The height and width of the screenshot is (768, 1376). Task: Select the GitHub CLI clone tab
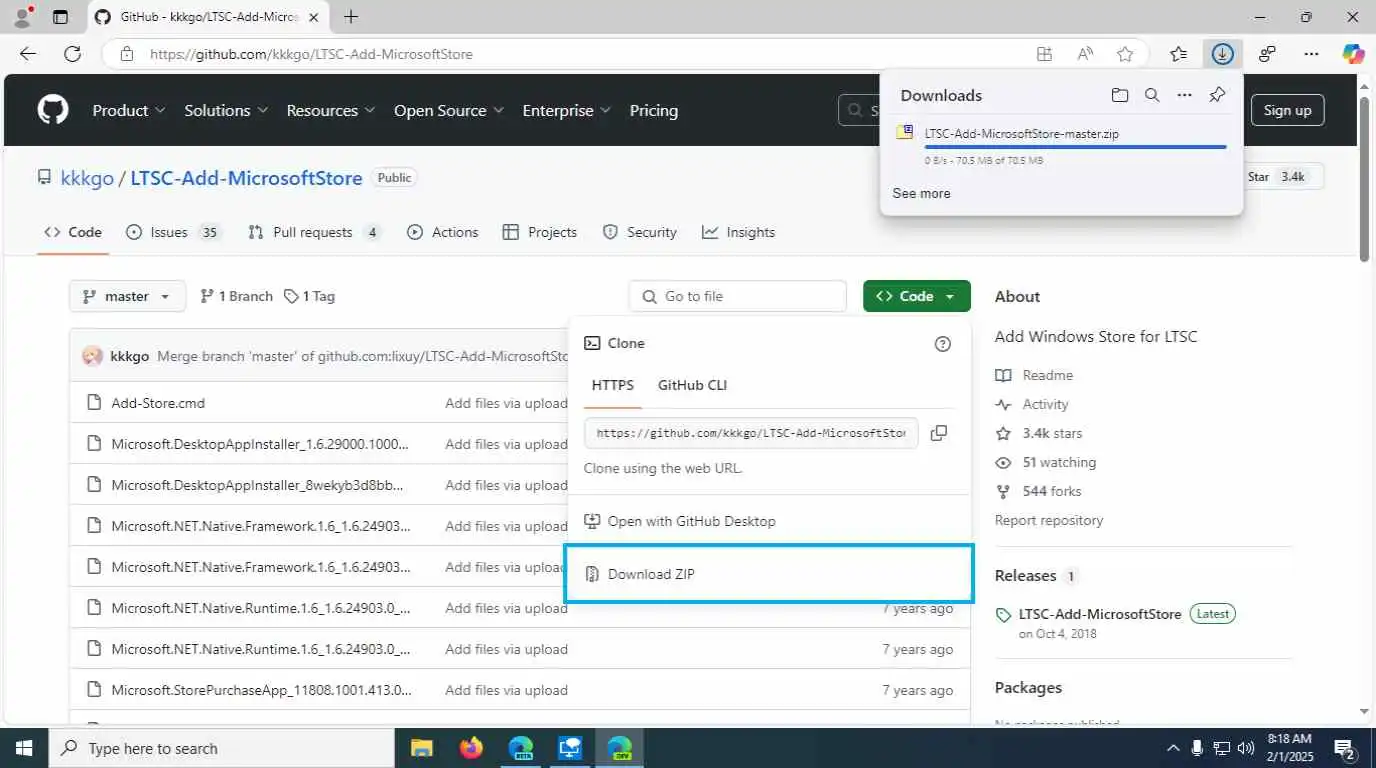(692, 385)
